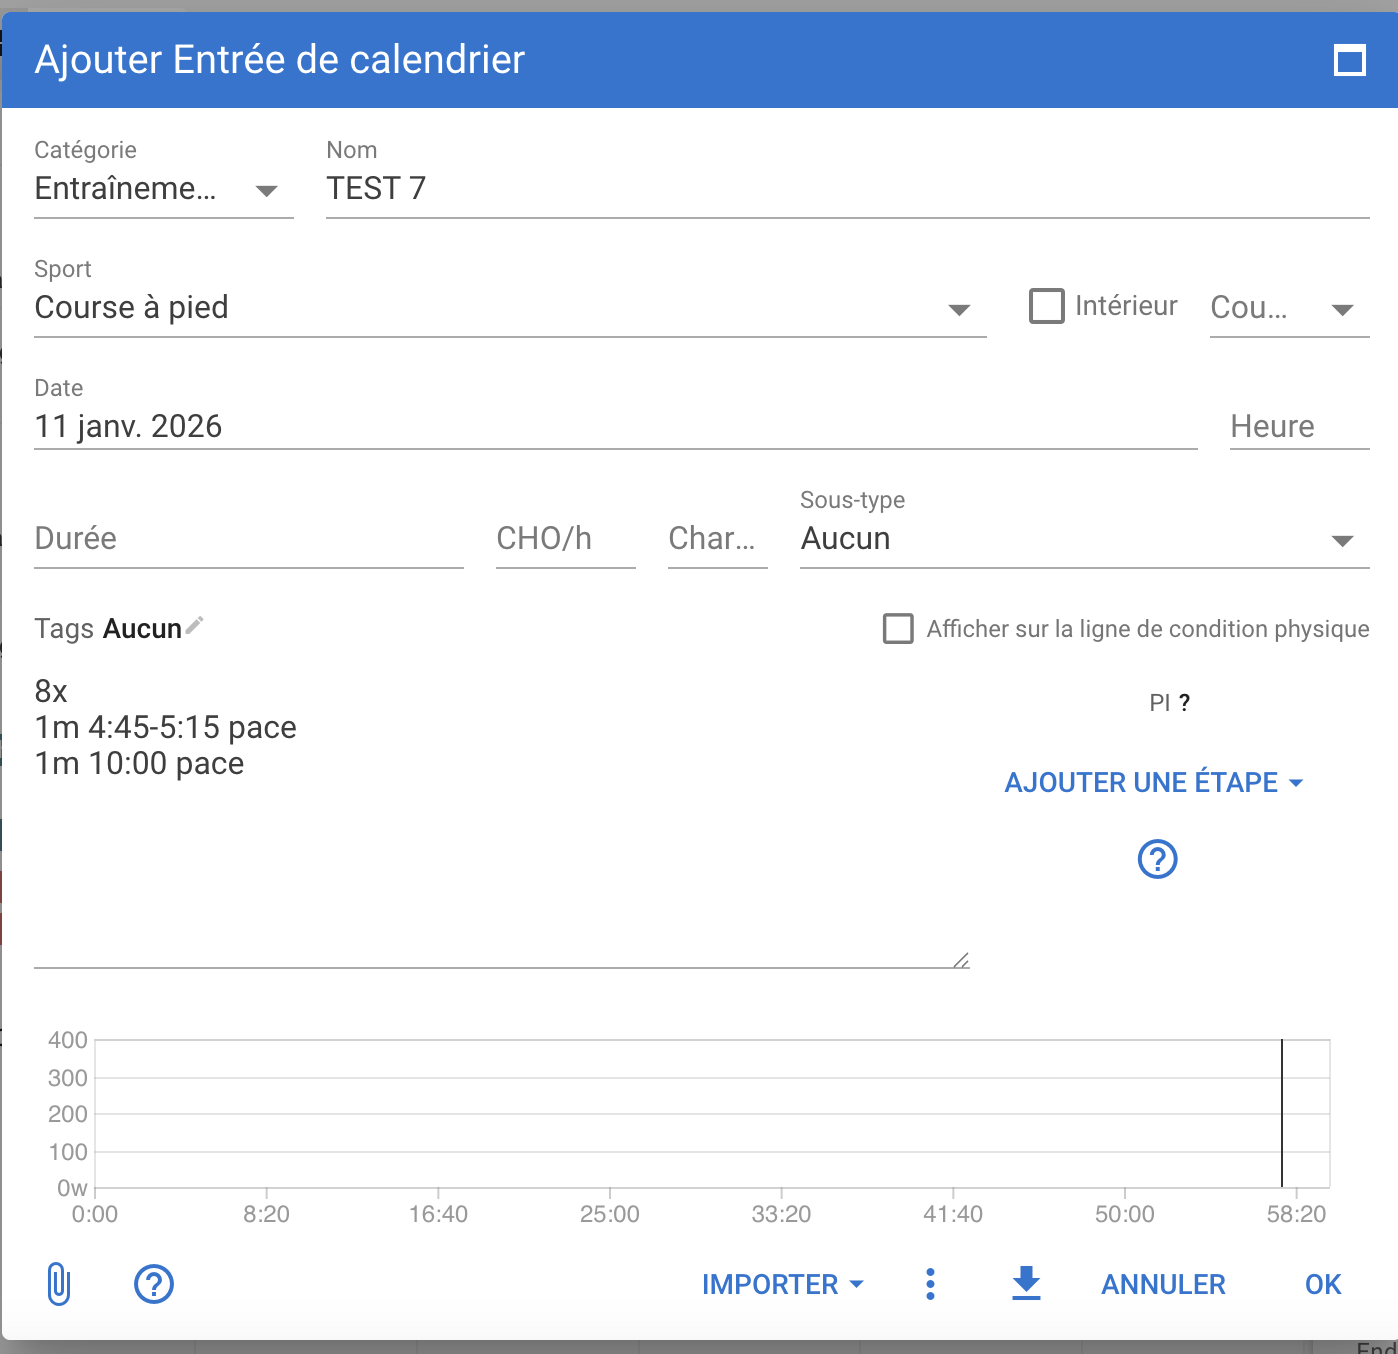Click the ANNULER button

[x=1163, y=1284]
